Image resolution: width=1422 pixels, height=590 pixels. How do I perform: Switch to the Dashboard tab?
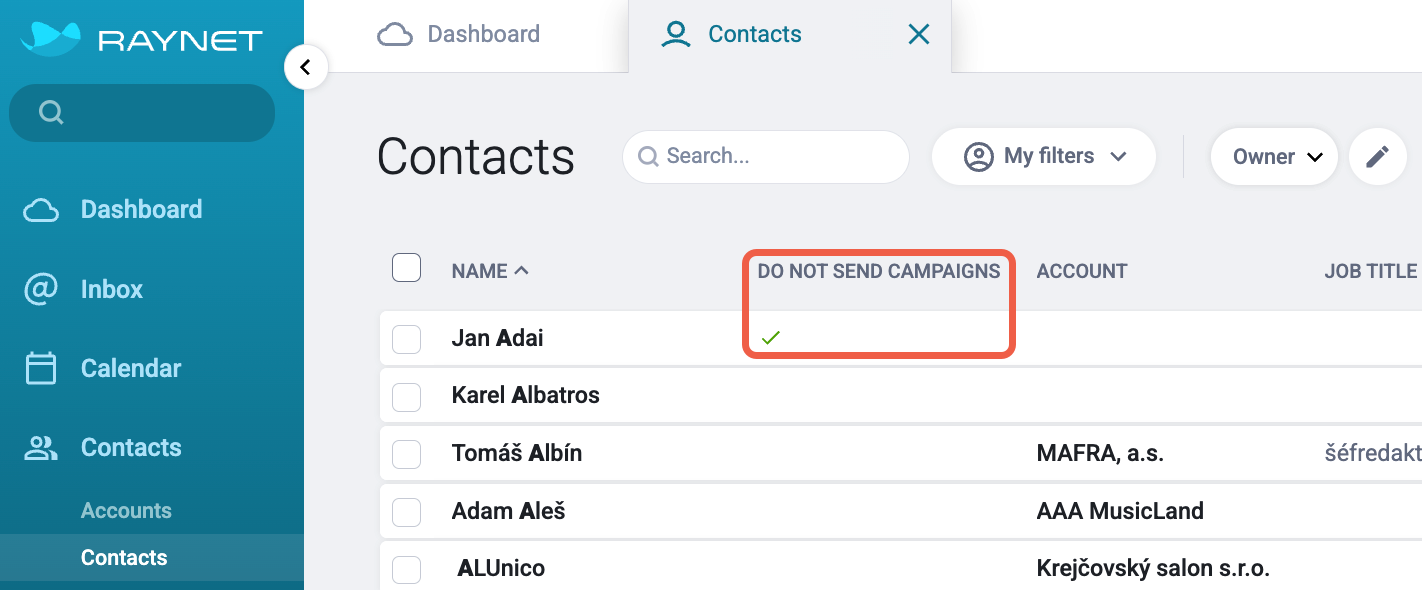(459, 34)
